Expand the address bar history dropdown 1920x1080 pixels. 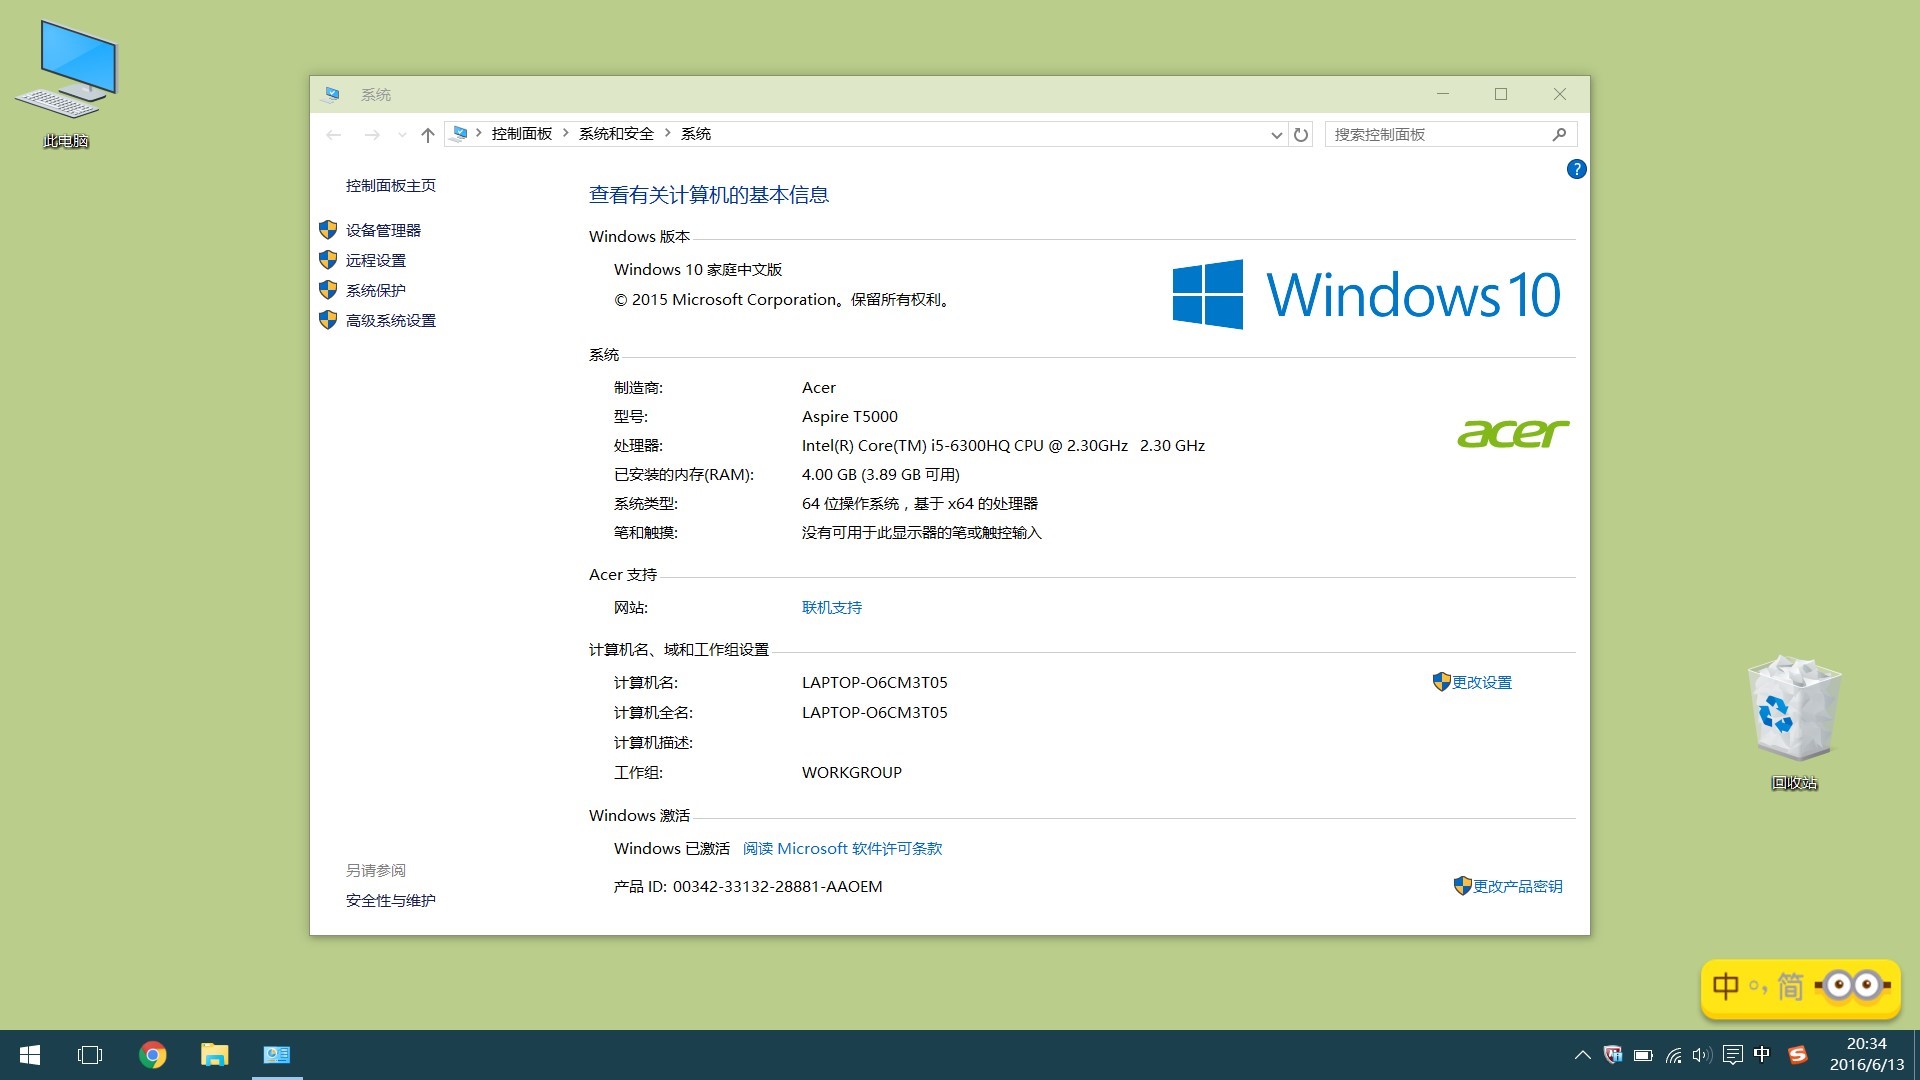click(1277, 134)
